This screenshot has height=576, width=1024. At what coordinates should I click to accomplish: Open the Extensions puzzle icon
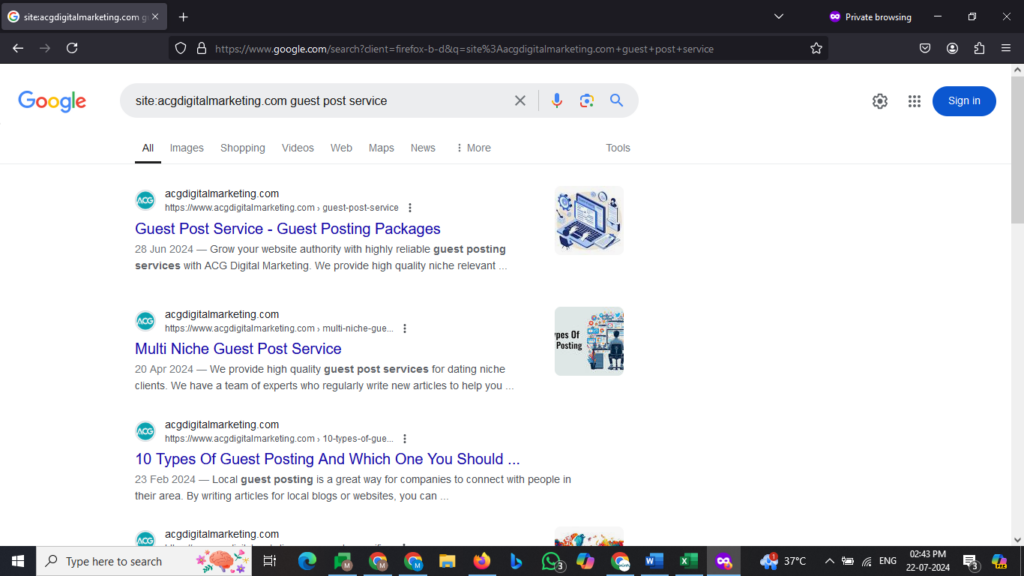click(979, 48)
